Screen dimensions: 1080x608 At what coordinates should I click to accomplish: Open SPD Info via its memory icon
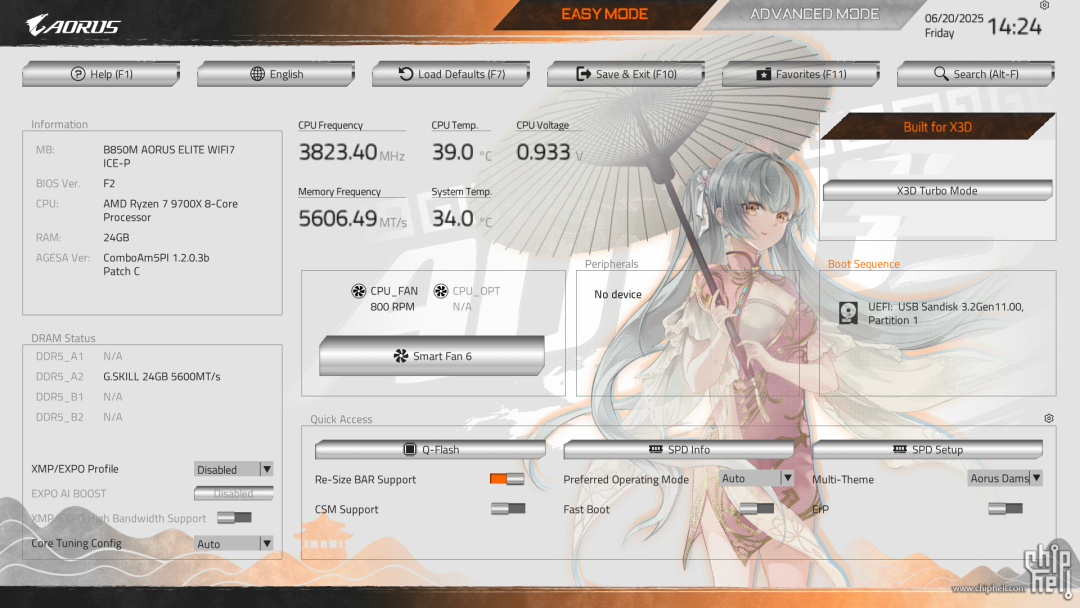point(656,449)
